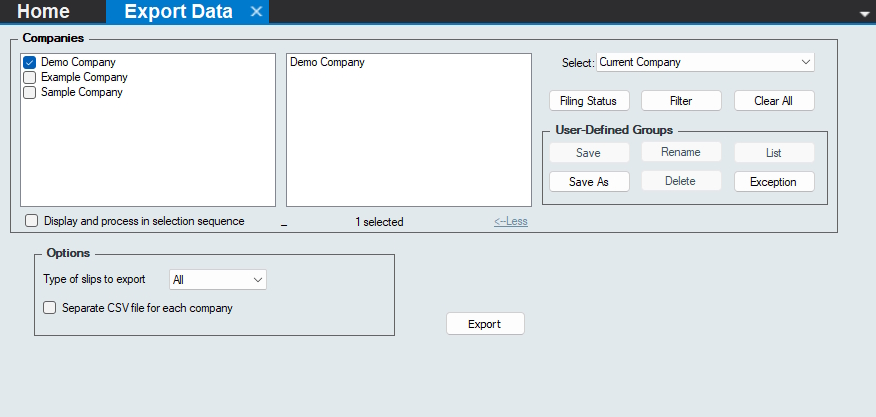Open the Filter button
Screen dimensions: 876x417
pos(681,101)
